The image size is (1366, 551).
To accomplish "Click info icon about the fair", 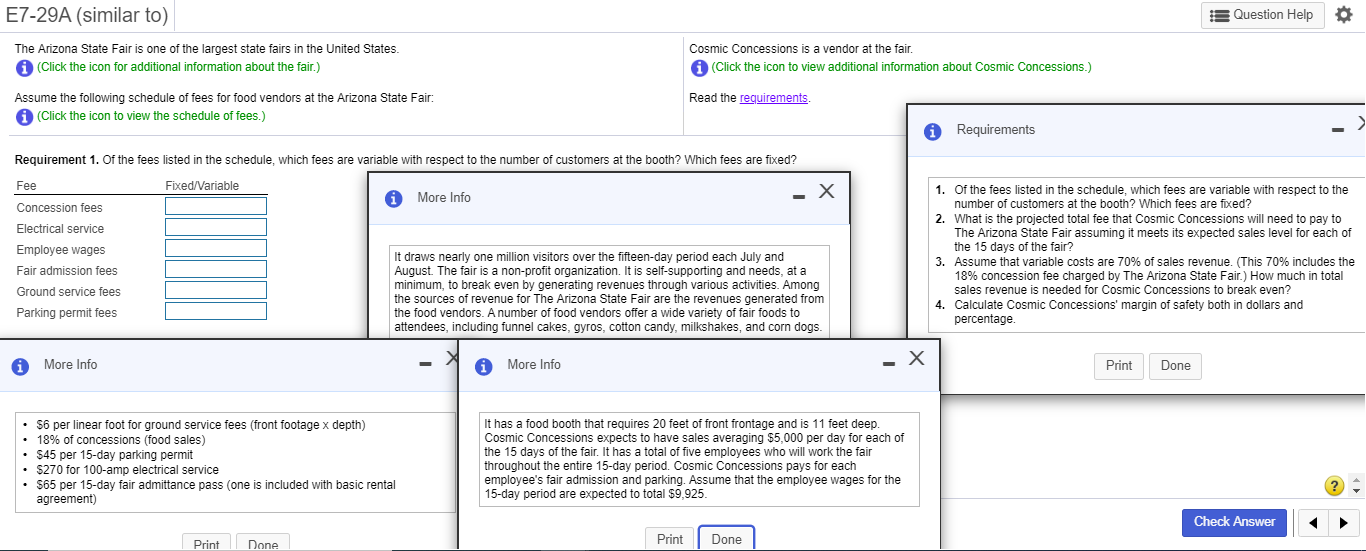I will pos(24,67).
